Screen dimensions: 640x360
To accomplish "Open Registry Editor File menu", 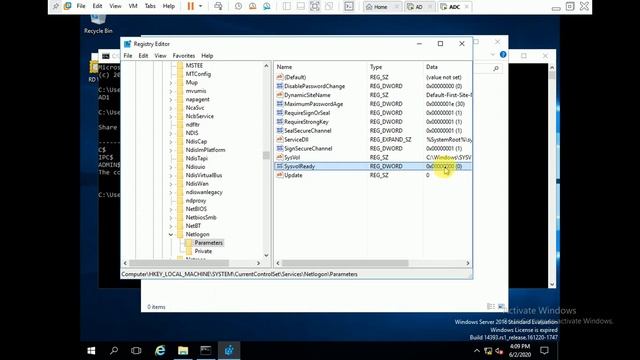I will (128, 56).
